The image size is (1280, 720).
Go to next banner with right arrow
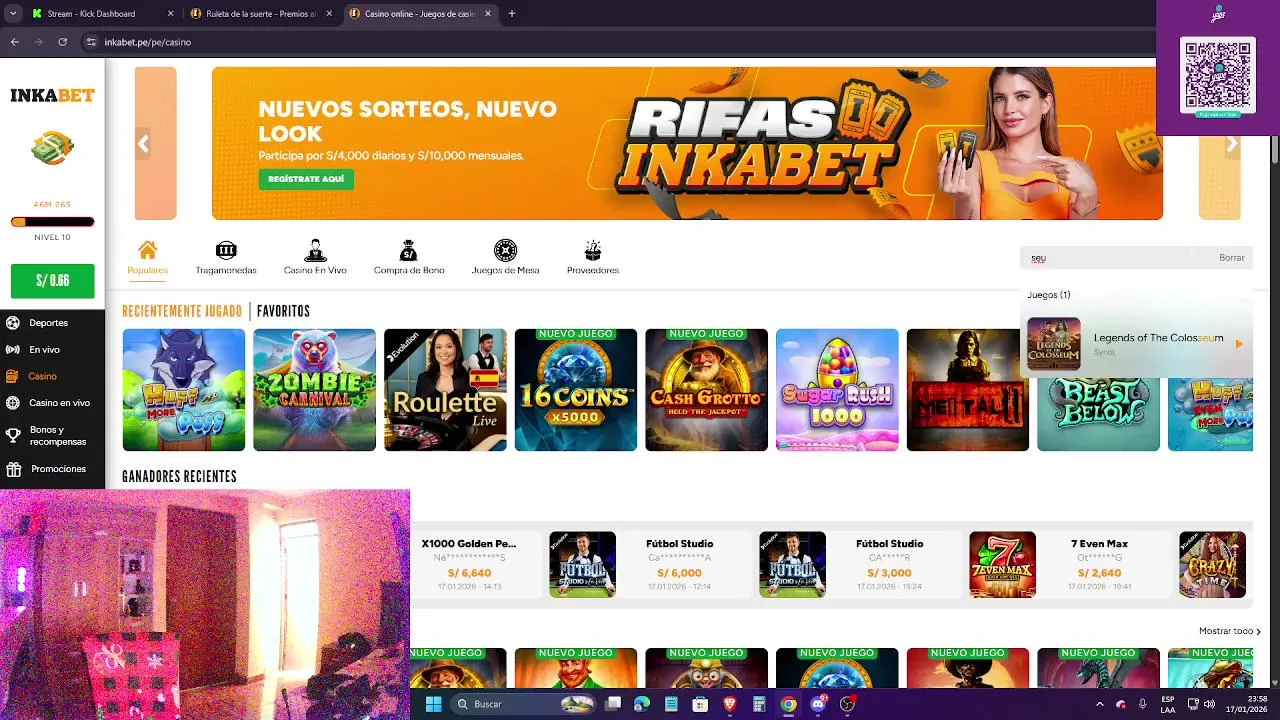coord(1232,144)
